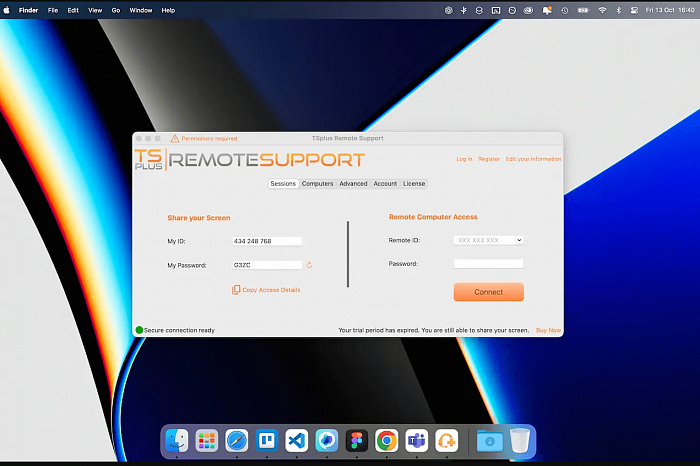Open Finder from the dock

pyautogui.click(x=177, y=441)
